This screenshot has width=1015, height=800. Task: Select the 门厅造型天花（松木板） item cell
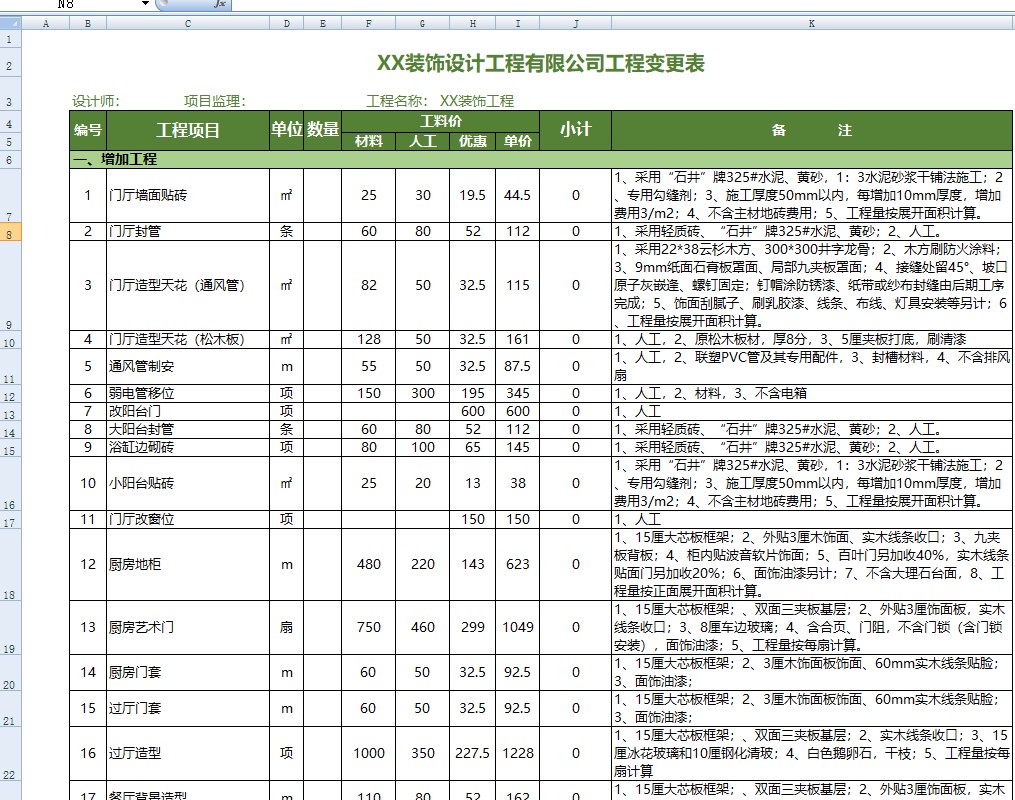[188, 339]
